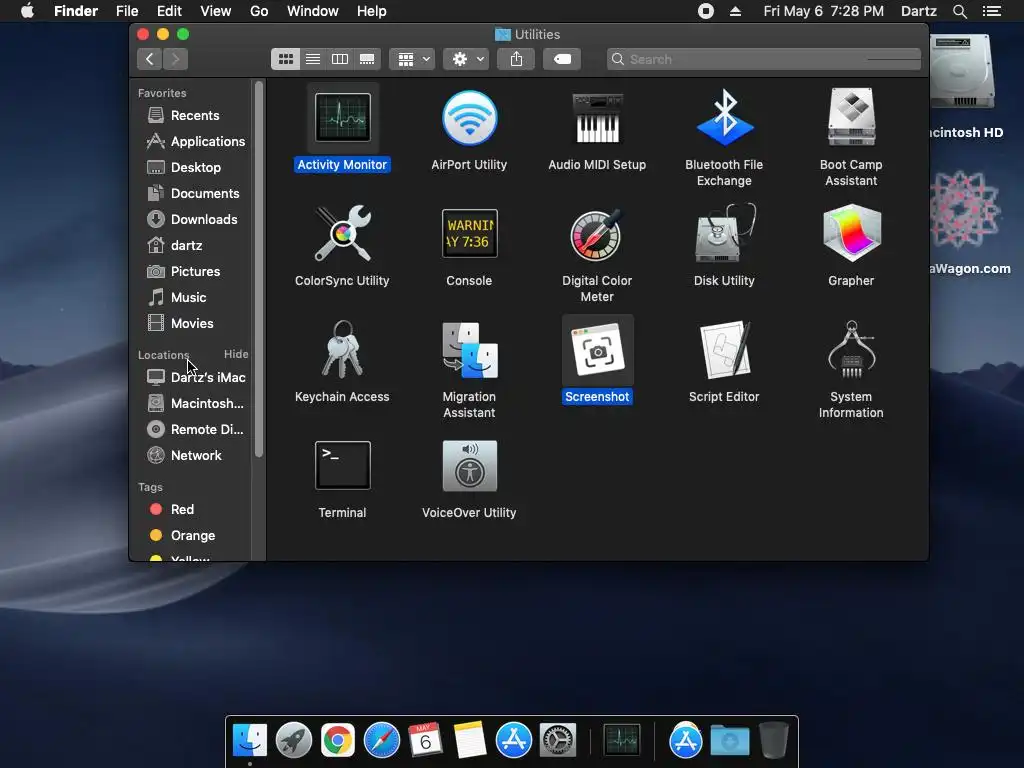Screen dimensions: 1024x768
Task: Select Migration Assistant icon
Action: coord(470,350)
